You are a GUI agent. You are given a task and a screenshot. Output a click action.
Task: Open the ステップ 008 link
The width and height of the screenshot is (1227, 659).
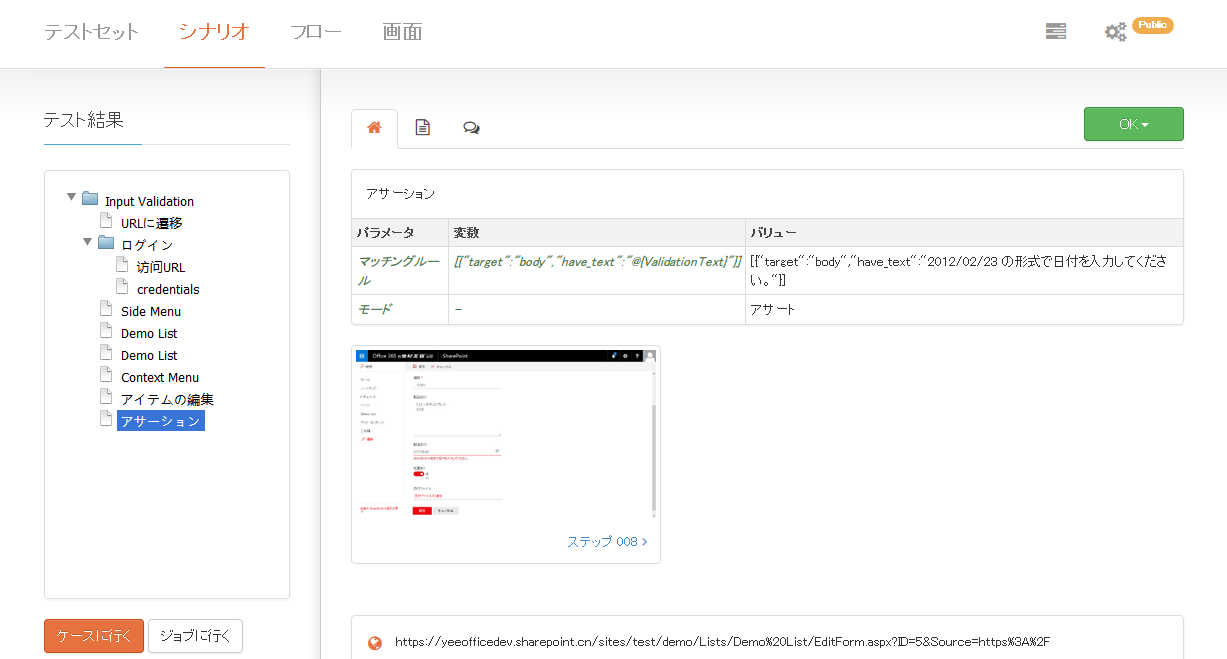(607, 541)
